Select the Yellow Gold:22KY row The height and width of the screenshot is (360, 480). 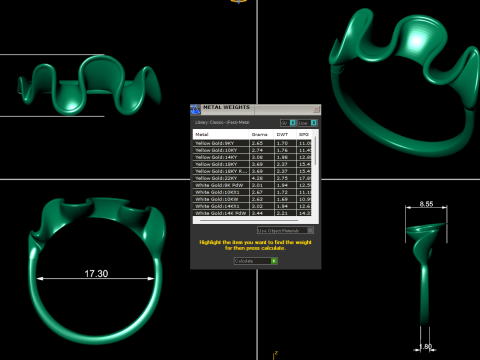pyautogui.click(x=252, y=178)
